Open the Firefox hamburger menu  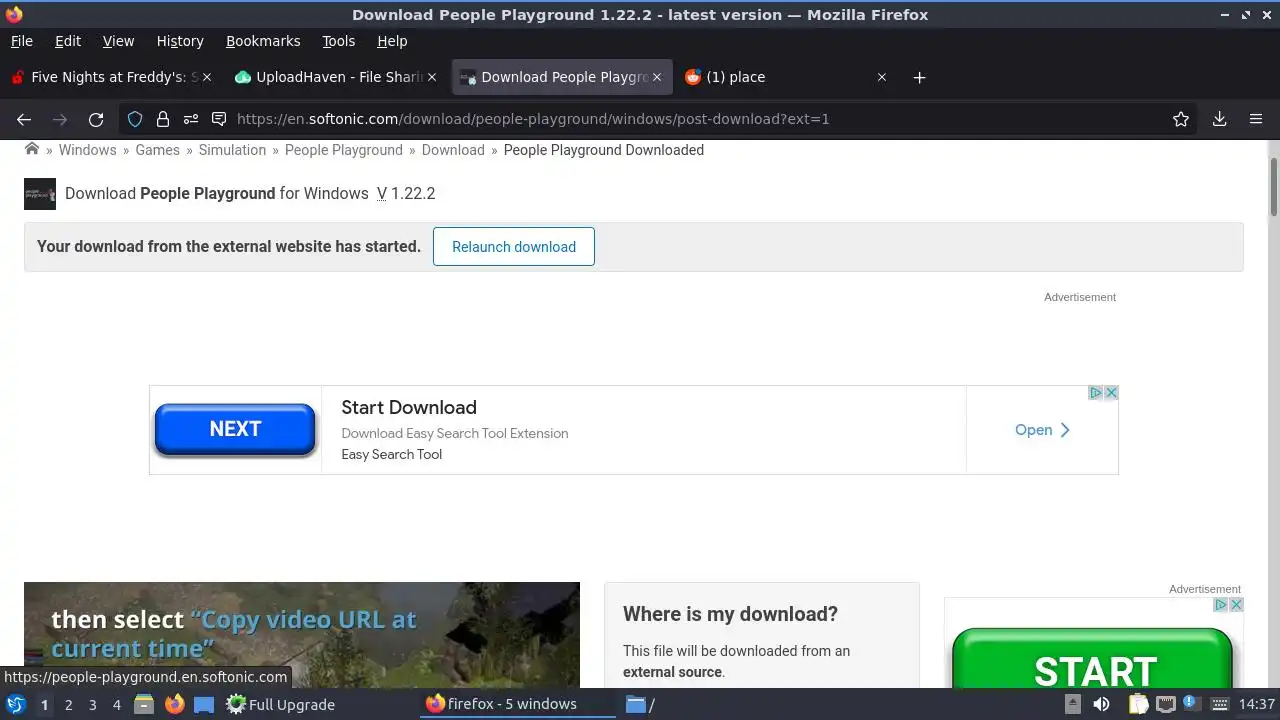[x=1256, y=119]
